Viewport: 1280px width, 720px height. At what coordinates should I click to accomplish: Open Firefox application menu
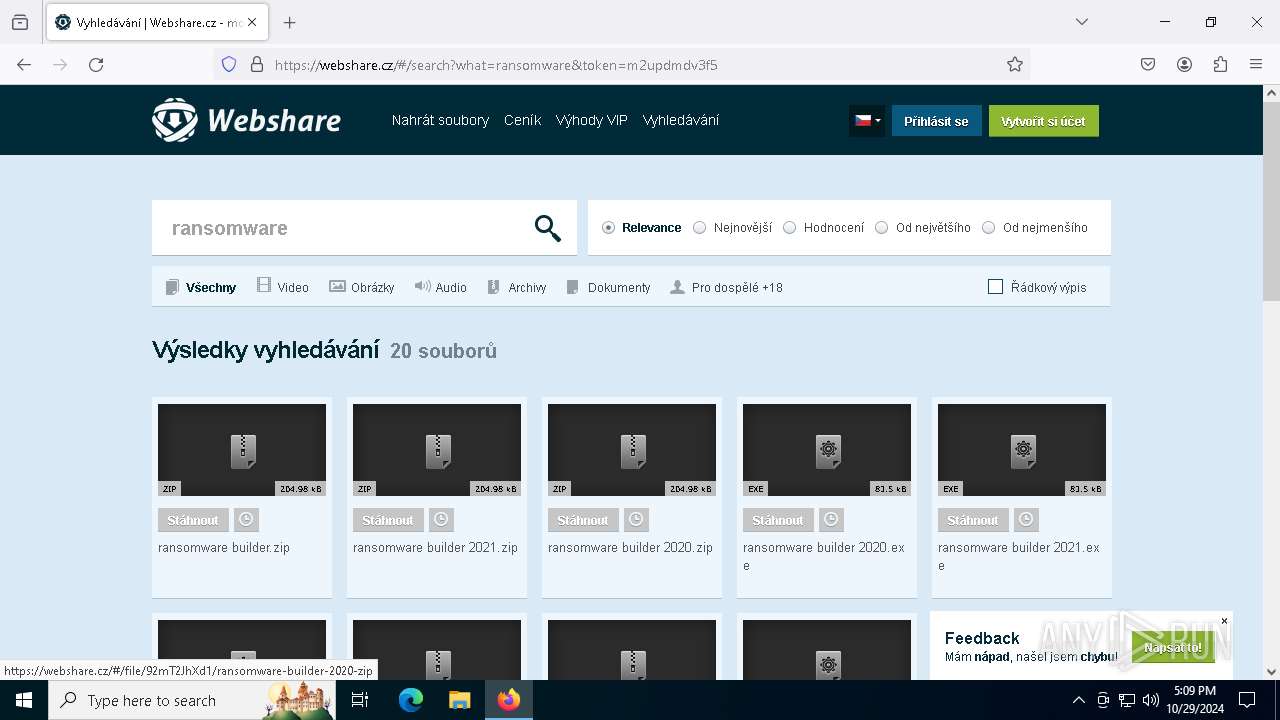pos(1256,65)
